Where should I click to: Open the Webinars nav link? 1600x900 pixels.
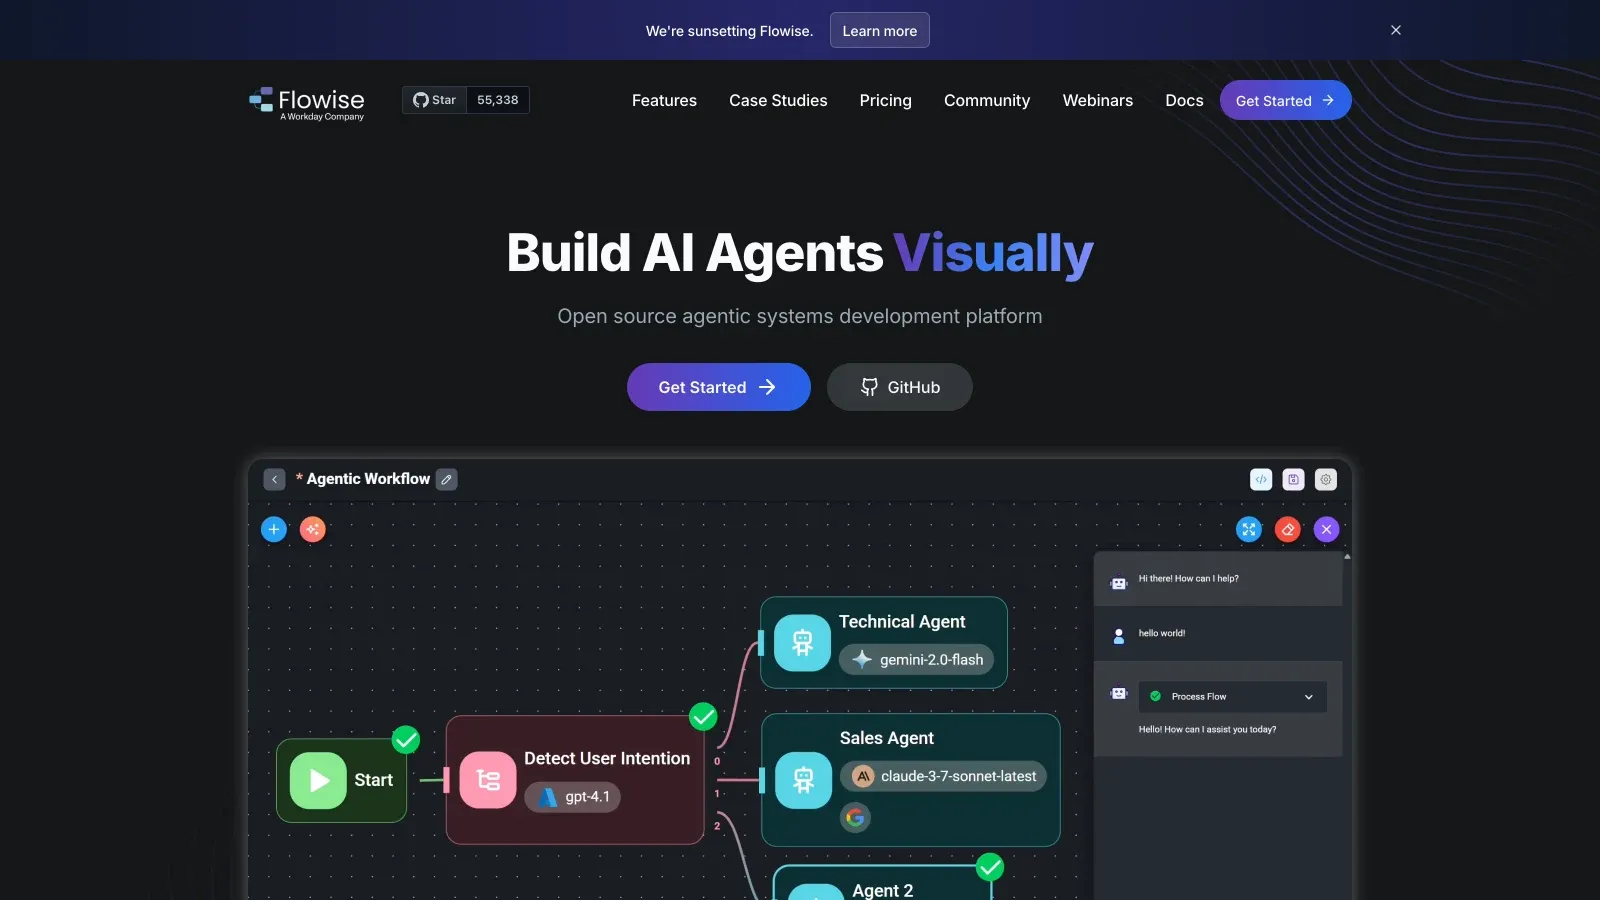[1098, 100]
